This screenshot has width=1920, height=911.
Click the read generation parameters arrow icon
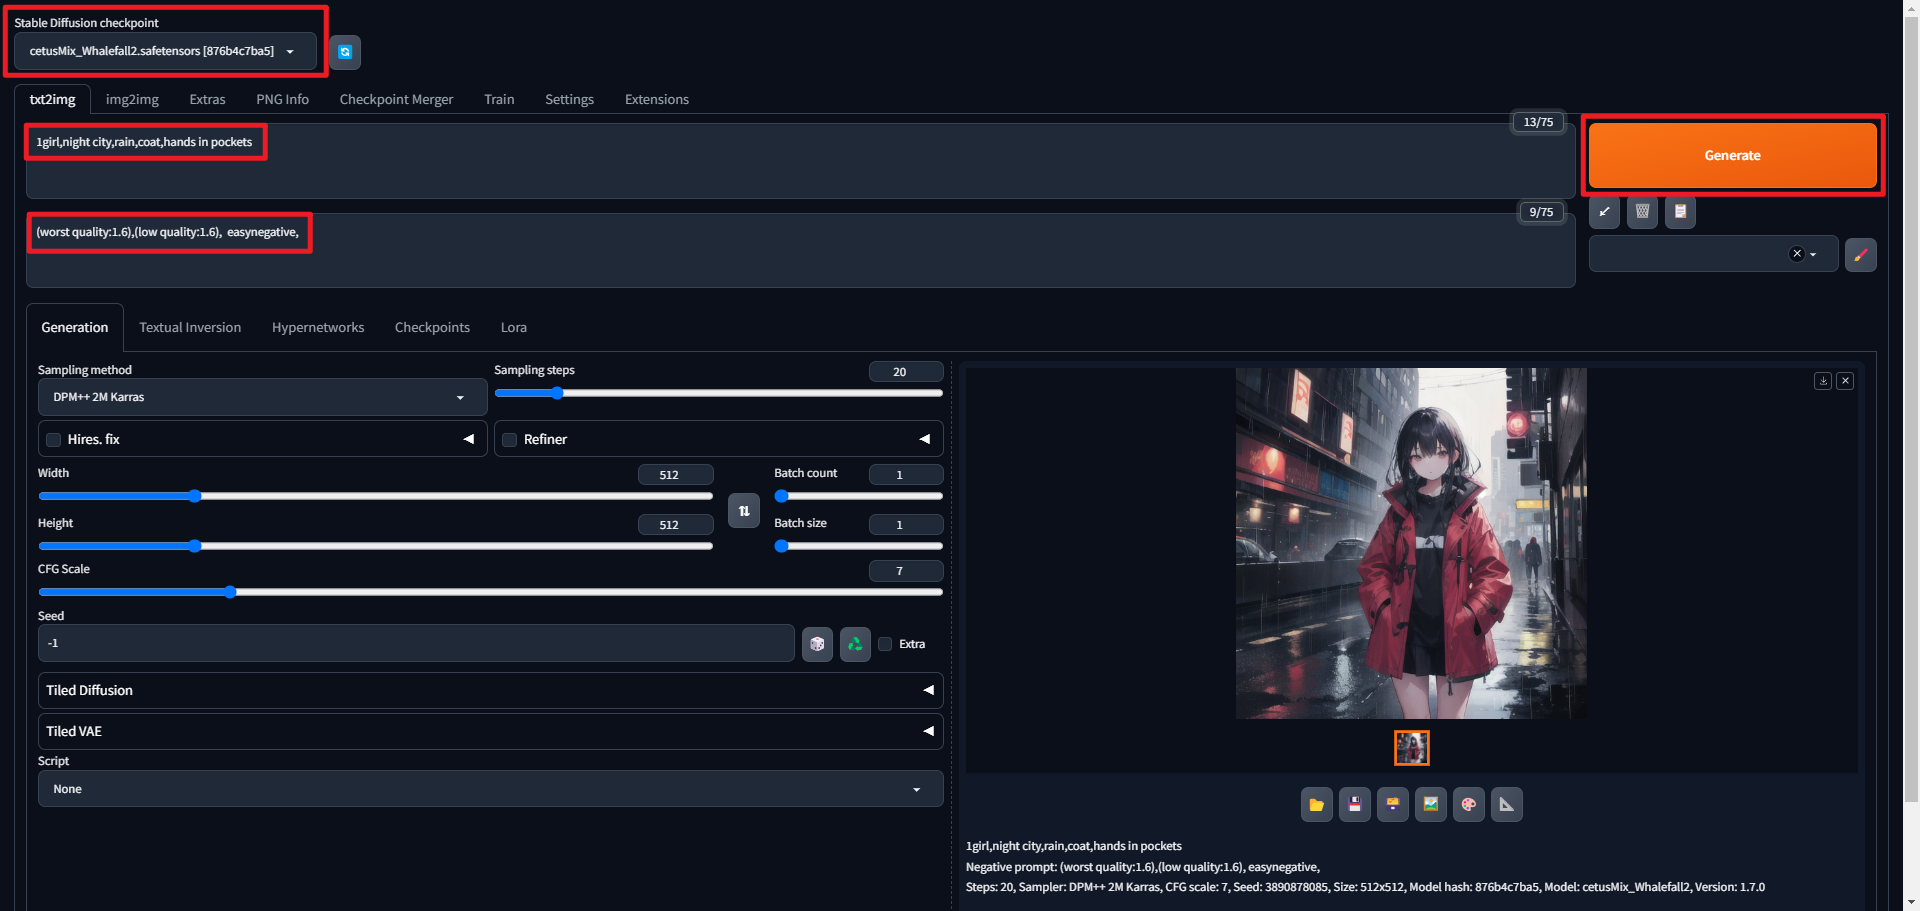(x=1604, y=212)
